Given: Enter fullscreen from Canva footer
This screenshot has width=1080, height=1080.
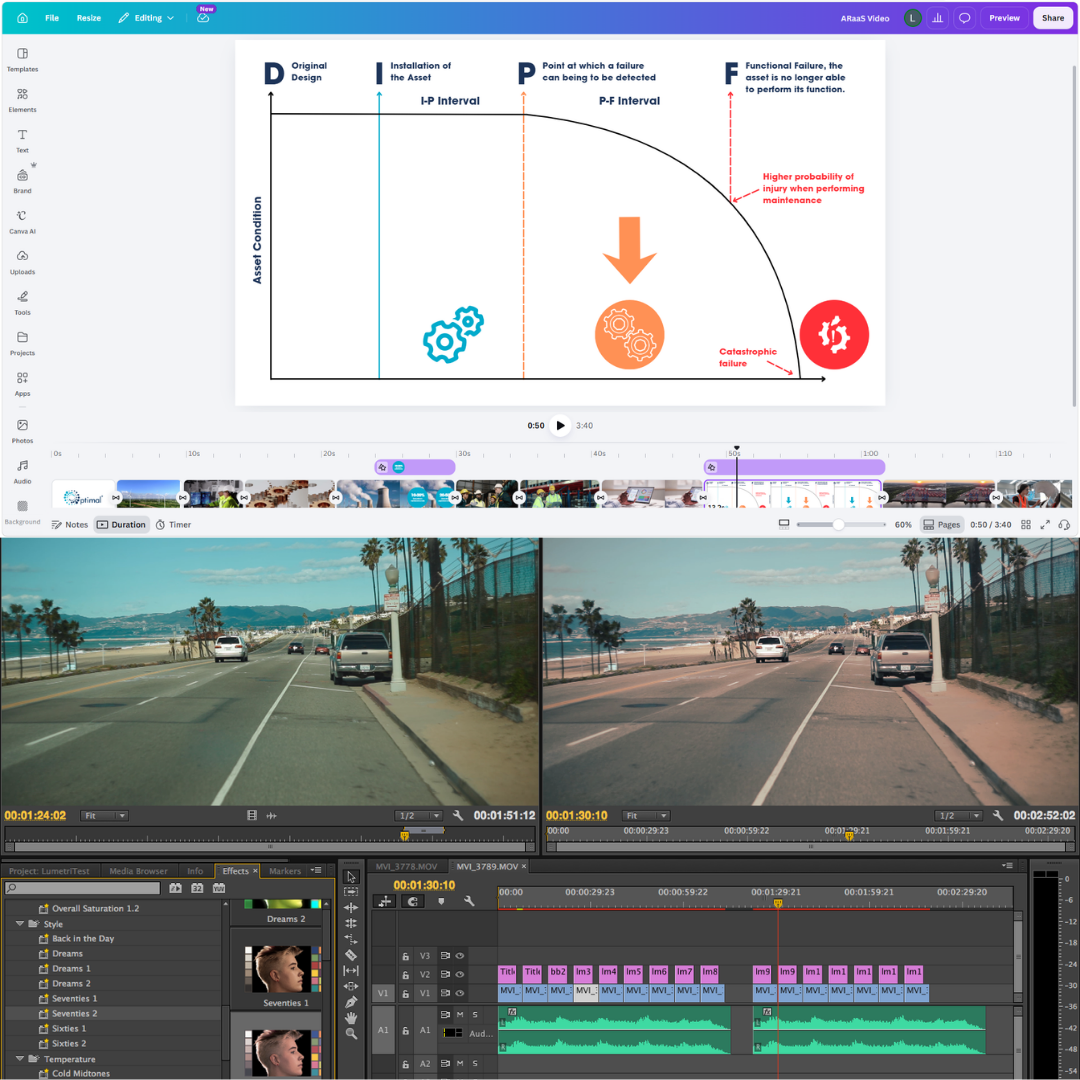Looking at the screenshot, I should point(1045,525).
